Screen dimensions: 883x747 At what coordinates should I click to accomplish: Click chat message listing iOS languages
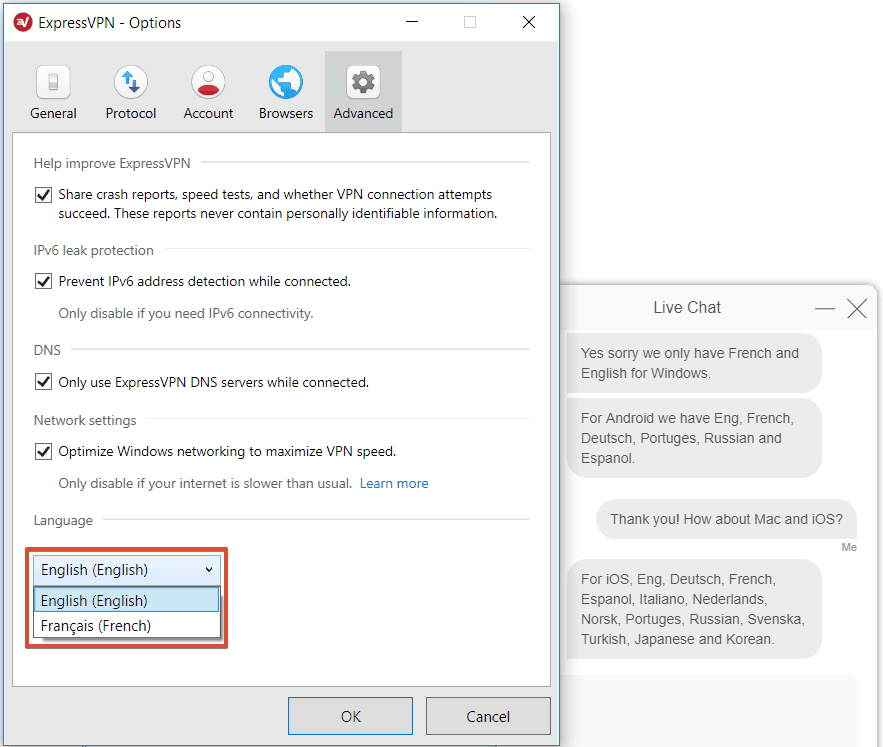point(694,609)
